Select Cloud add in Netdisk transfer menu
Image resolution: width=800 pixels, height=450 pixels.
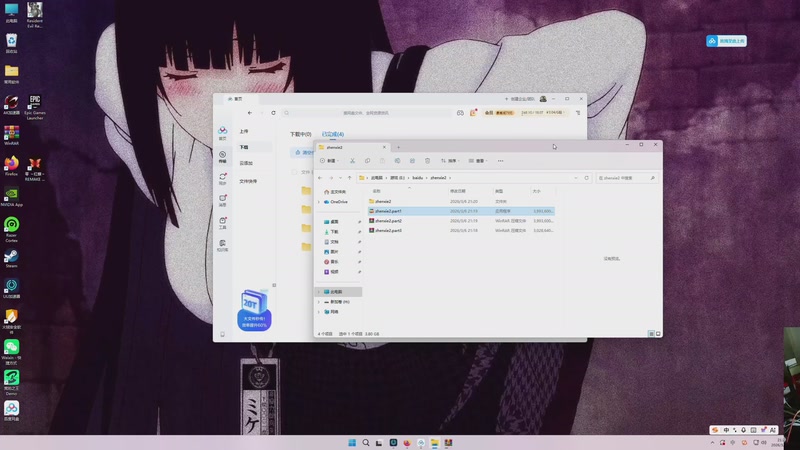point(246,163)
